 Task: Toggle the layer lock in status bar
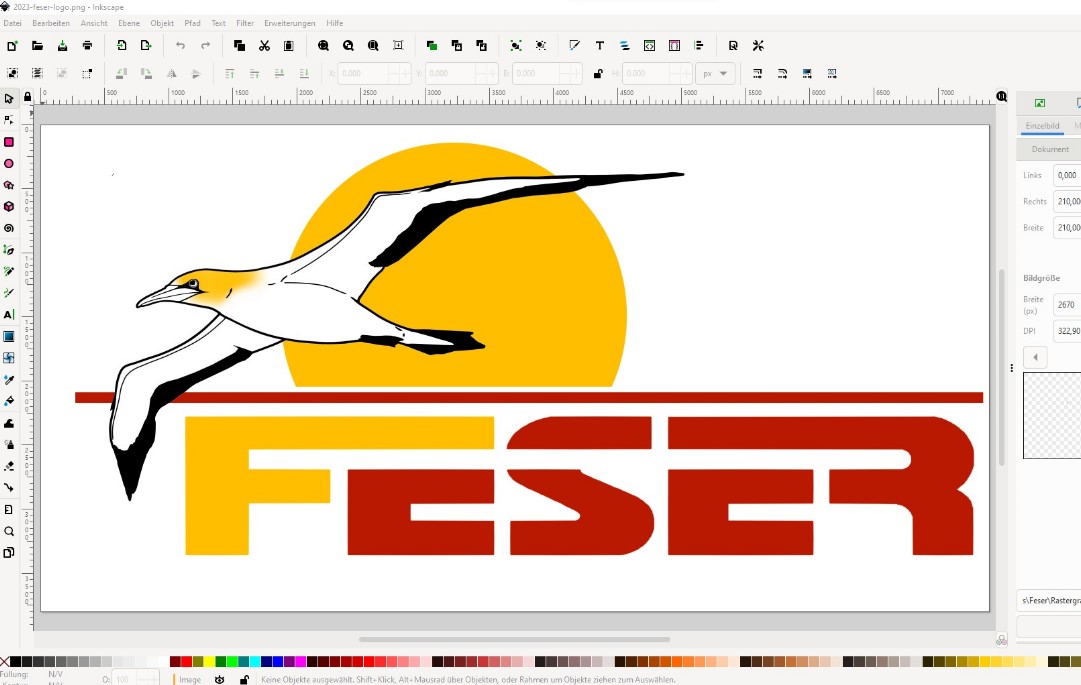(x=244, y=679)
